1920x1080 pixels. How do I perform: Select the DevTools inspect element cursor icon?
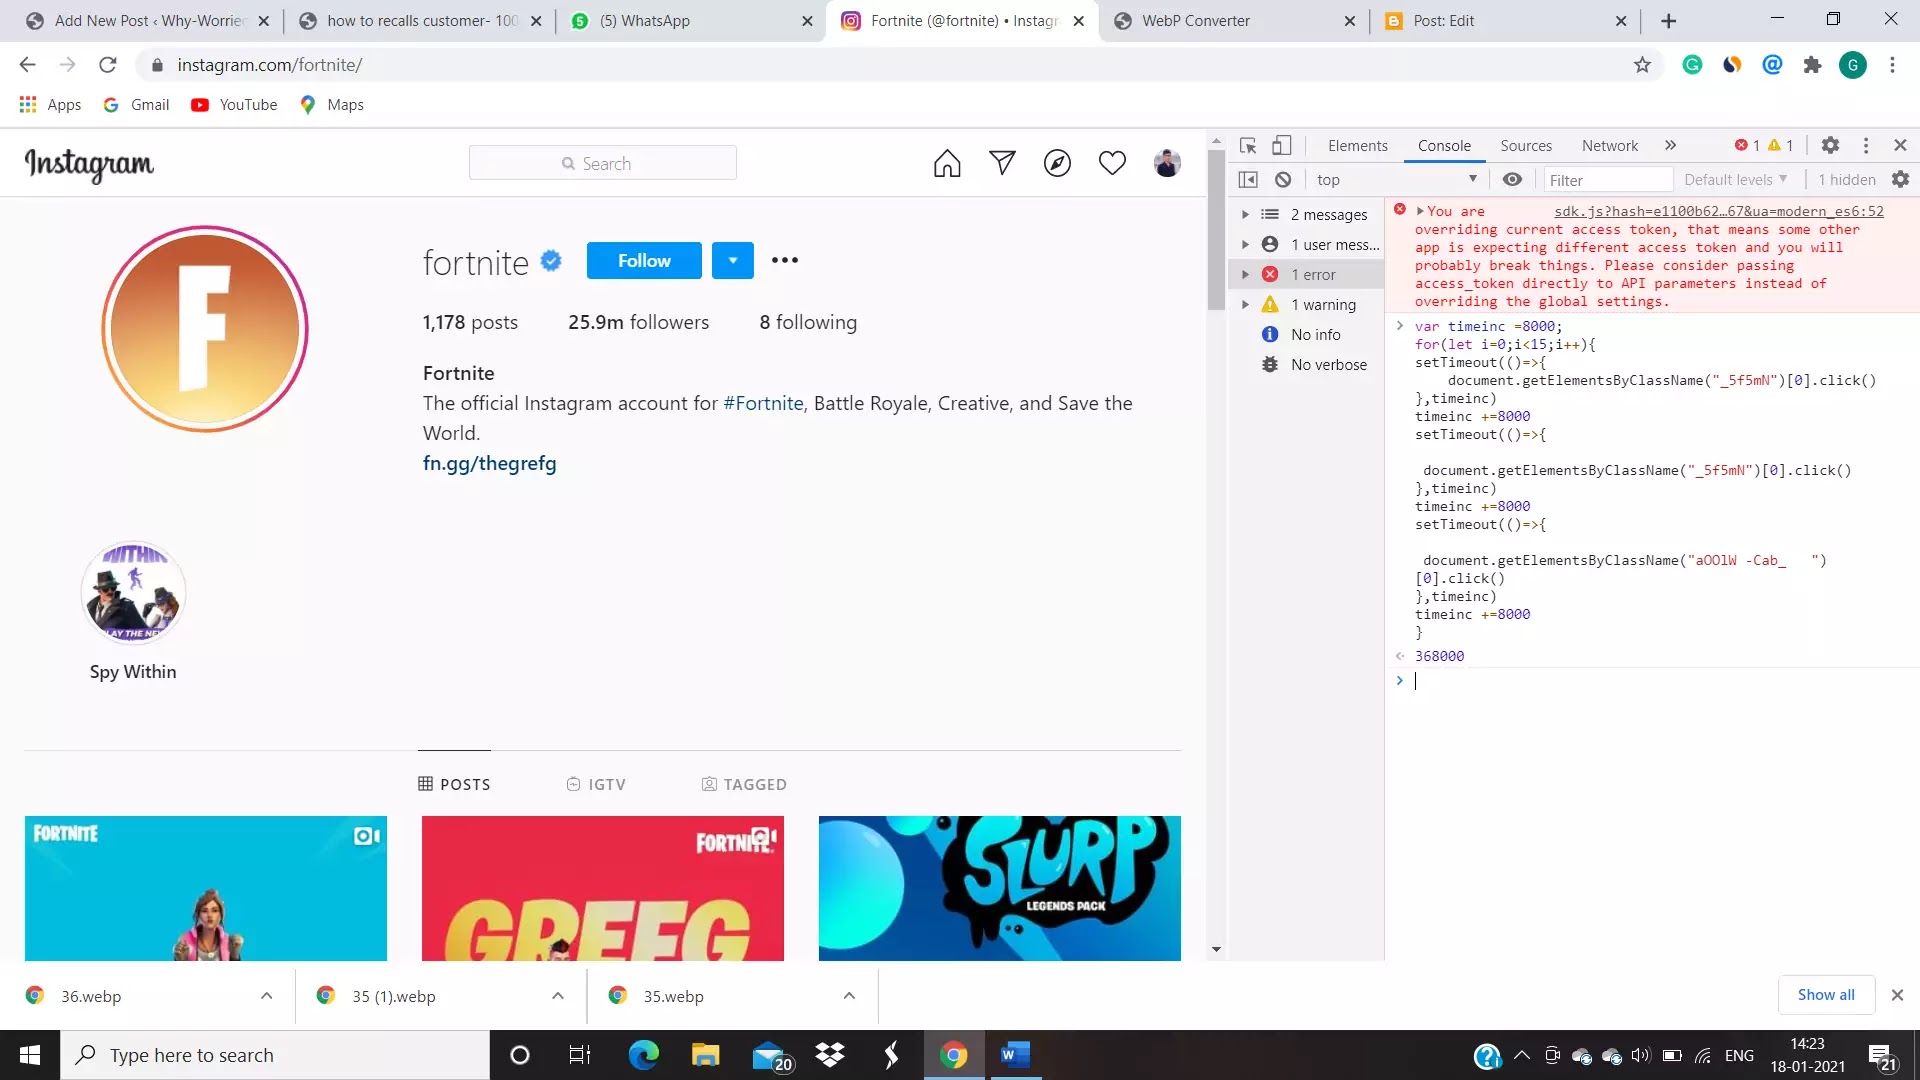coord(1248,146)
